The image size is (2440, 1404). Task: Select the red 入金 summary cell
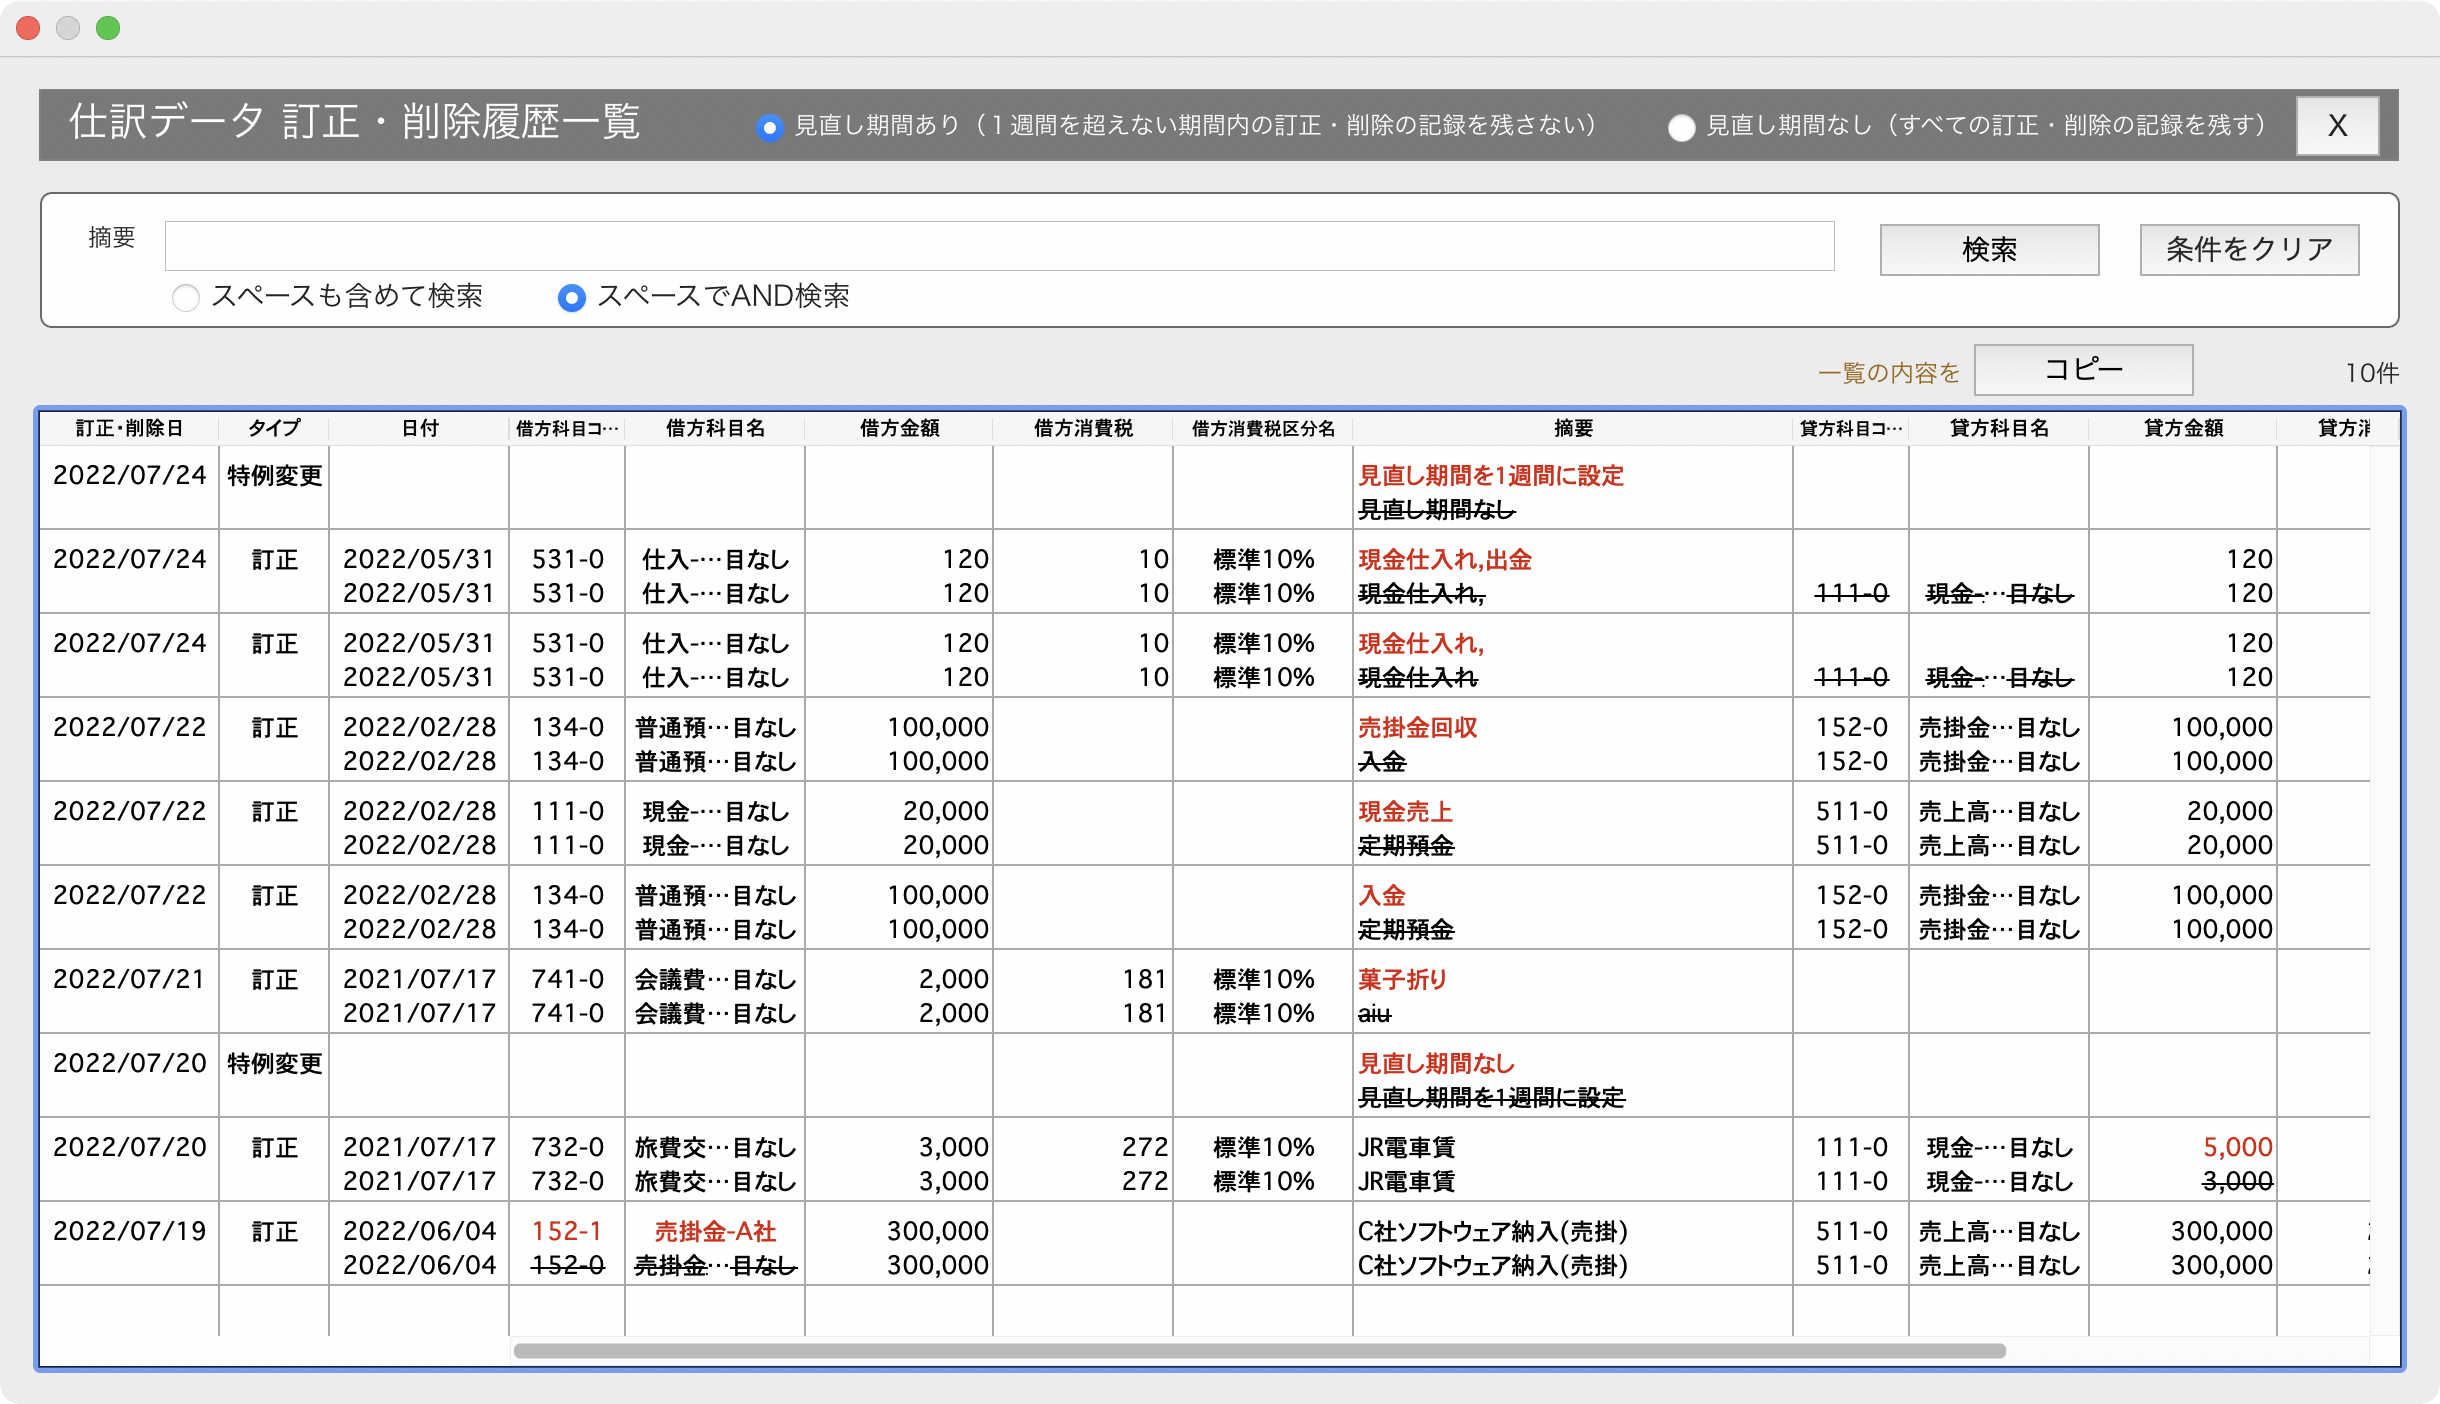(1382, 895)
